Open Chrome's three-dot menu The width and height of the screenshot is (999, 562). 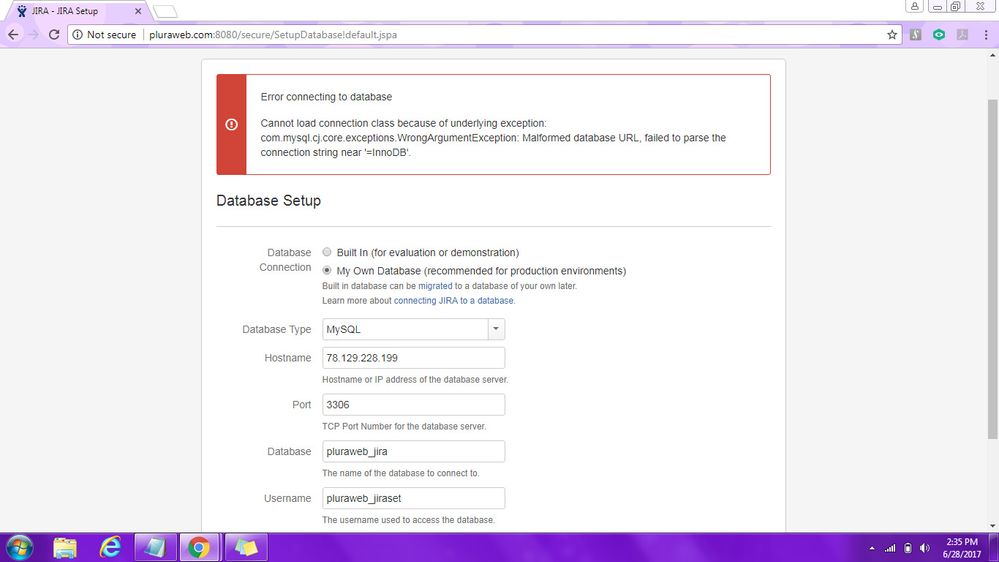click(986, 34)
